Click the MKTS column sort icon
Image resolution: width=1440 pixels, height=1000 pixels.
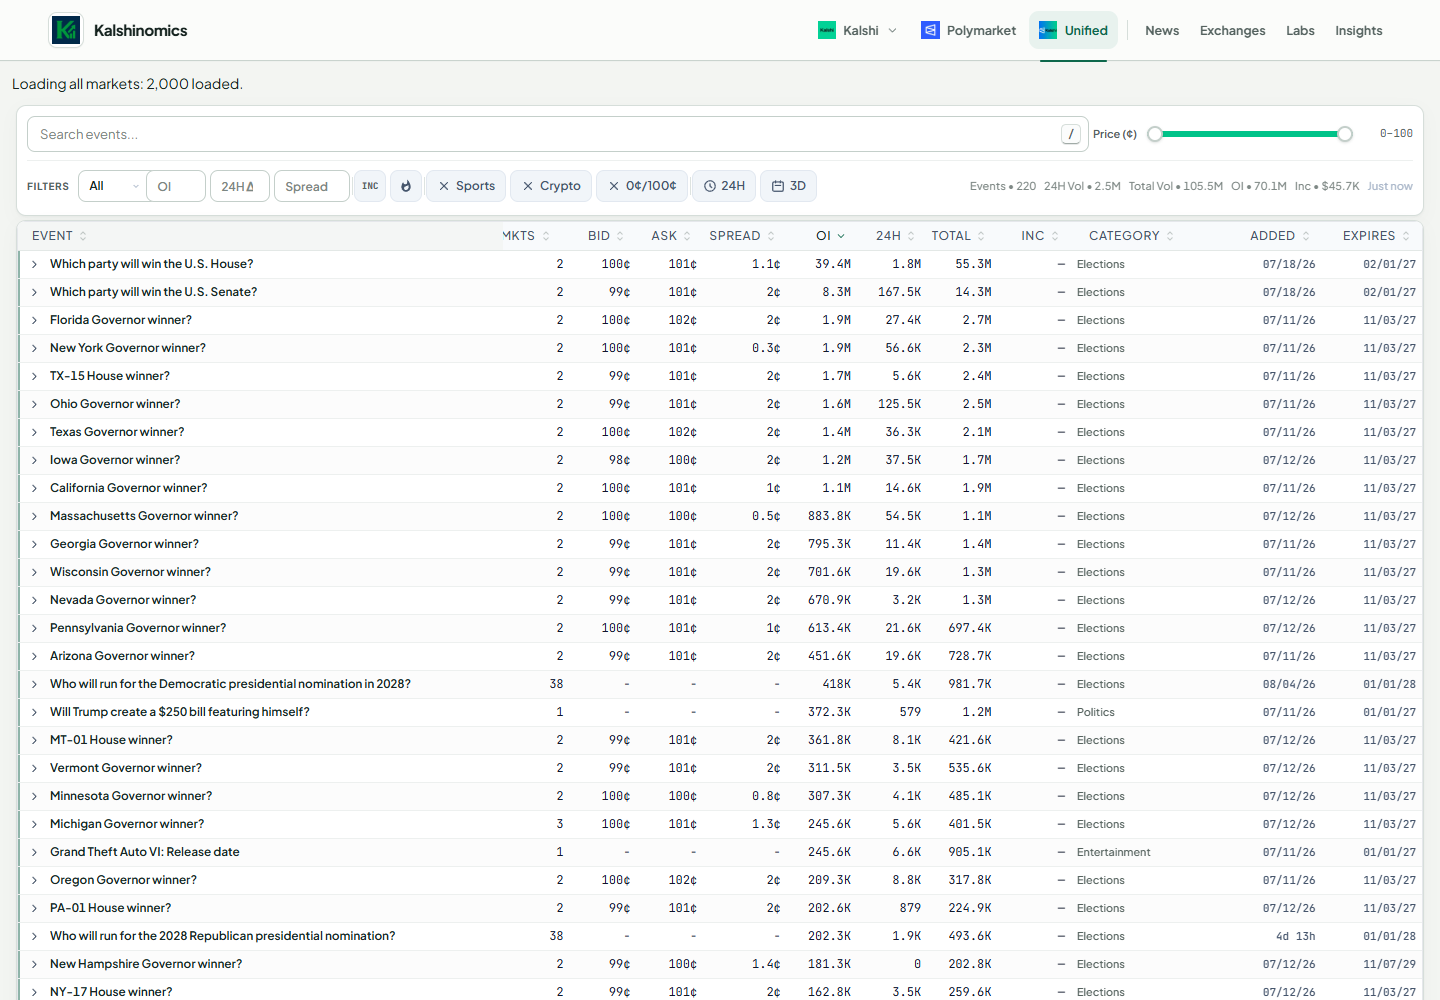(x=546, y=236)
